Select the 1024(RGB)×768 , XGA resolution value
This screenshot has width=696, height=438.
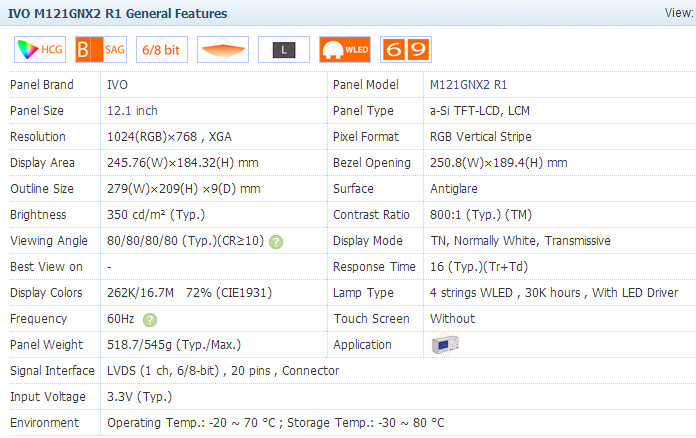(x=170, y=137)
